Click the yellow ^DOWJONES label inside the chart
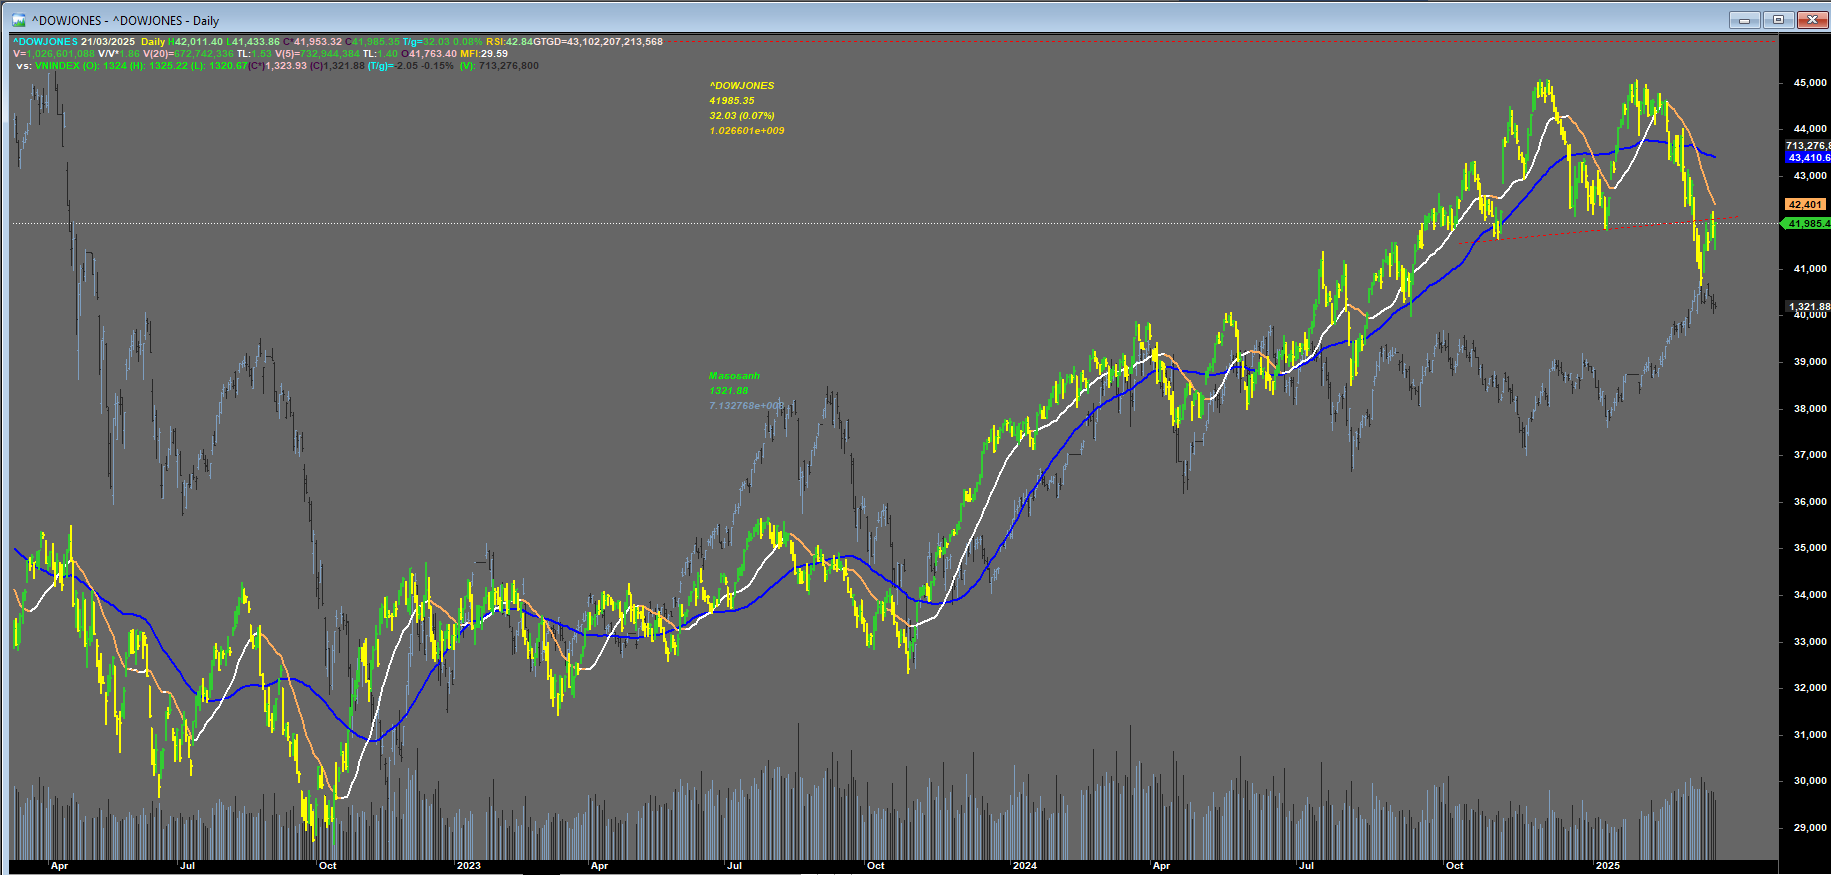The width and height of the screenshot is (1831, 875). click(x=742, y=86)
